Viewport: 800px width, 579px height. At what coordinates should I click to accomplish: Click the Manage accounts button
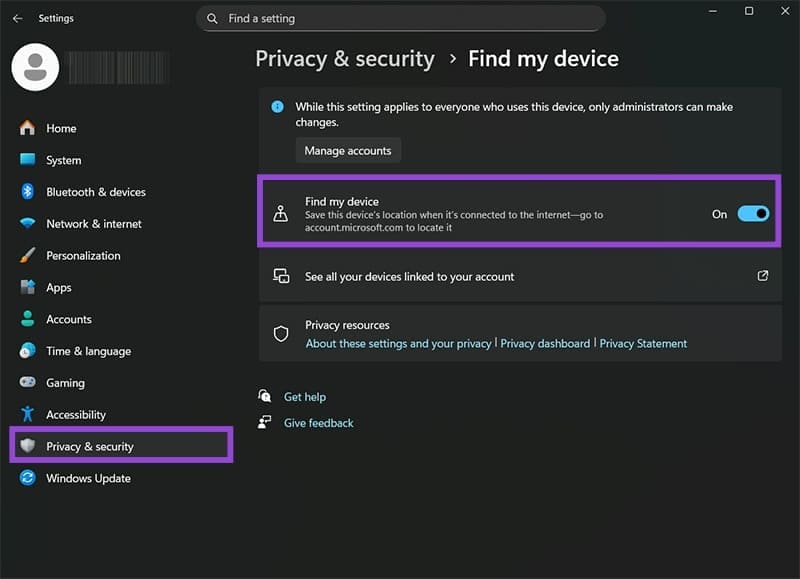click(347, 150)
